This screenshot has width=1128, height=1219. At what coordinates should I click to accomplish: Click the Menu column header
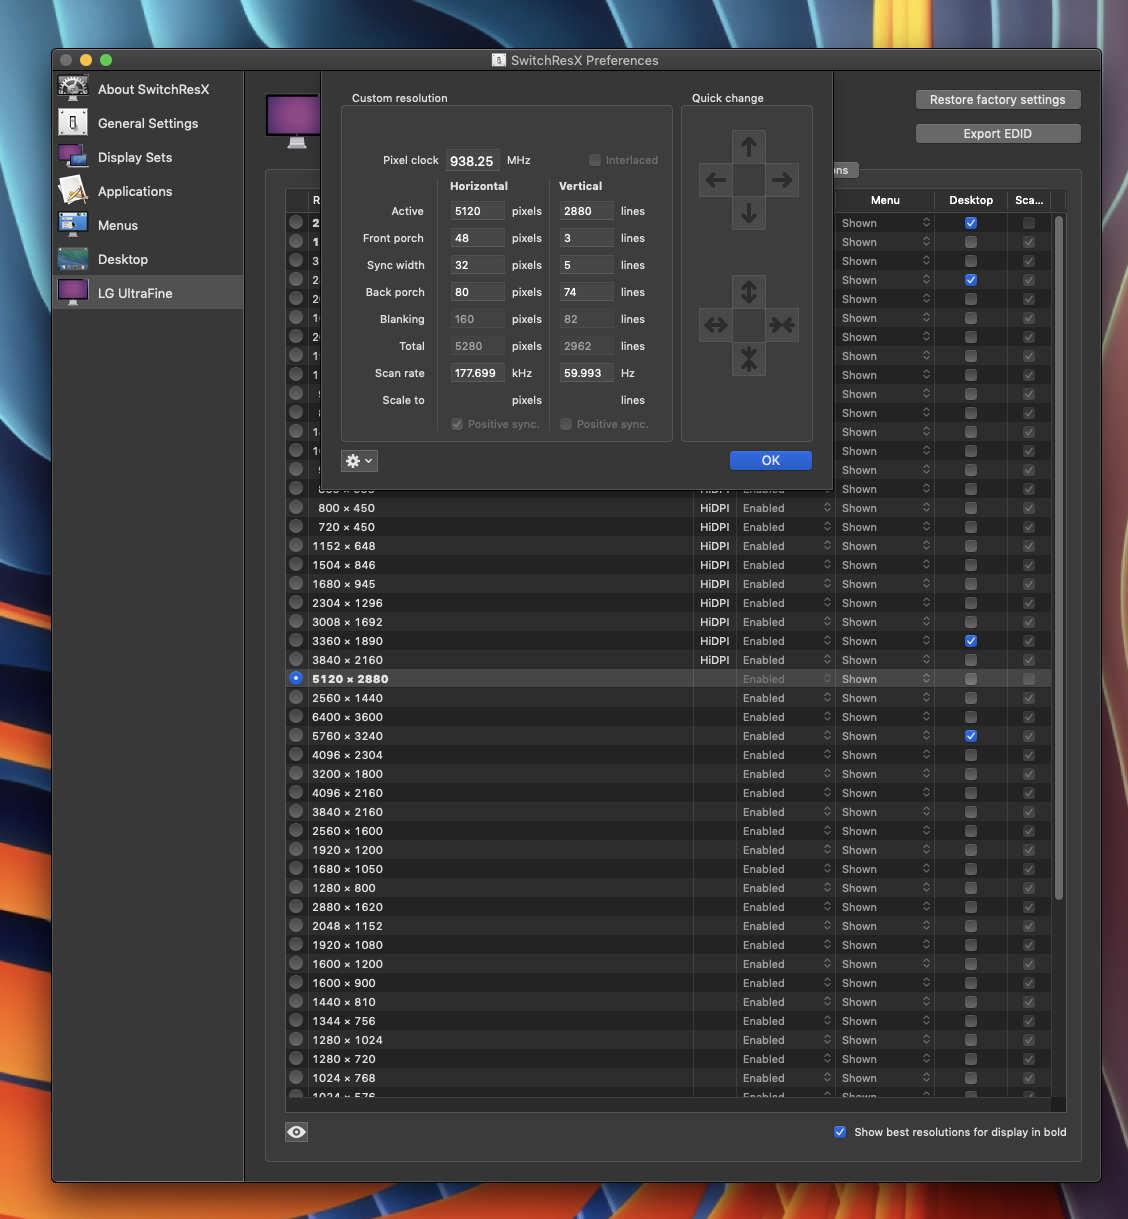pos(885,200)
